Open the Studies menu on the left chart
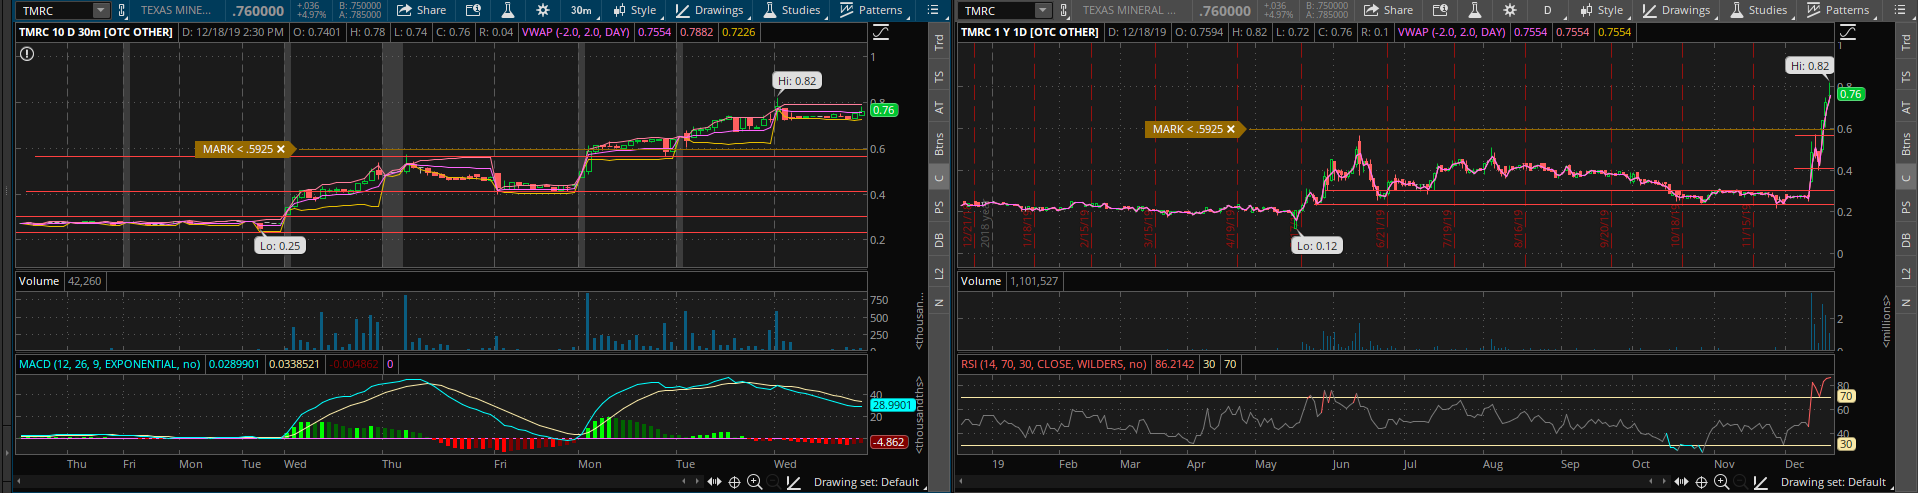The image size is (1918, 493). 791,10
